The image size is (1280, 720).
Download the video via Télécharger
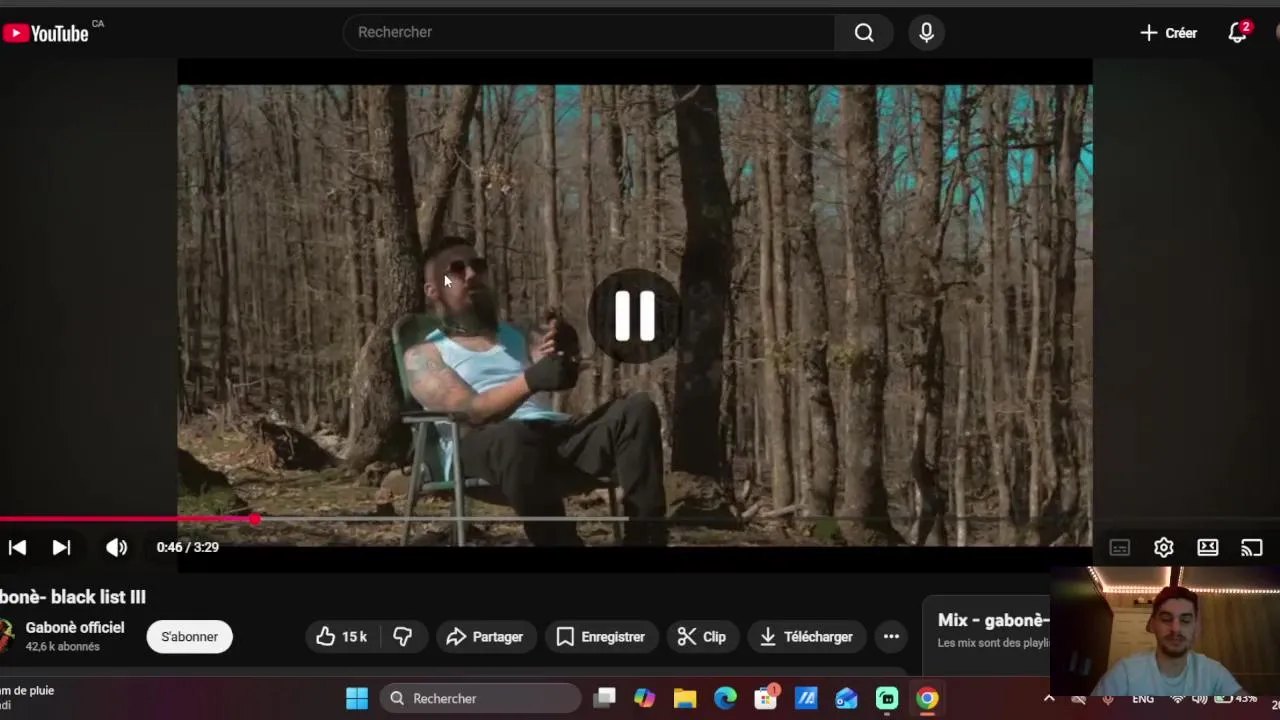(806, 637)
